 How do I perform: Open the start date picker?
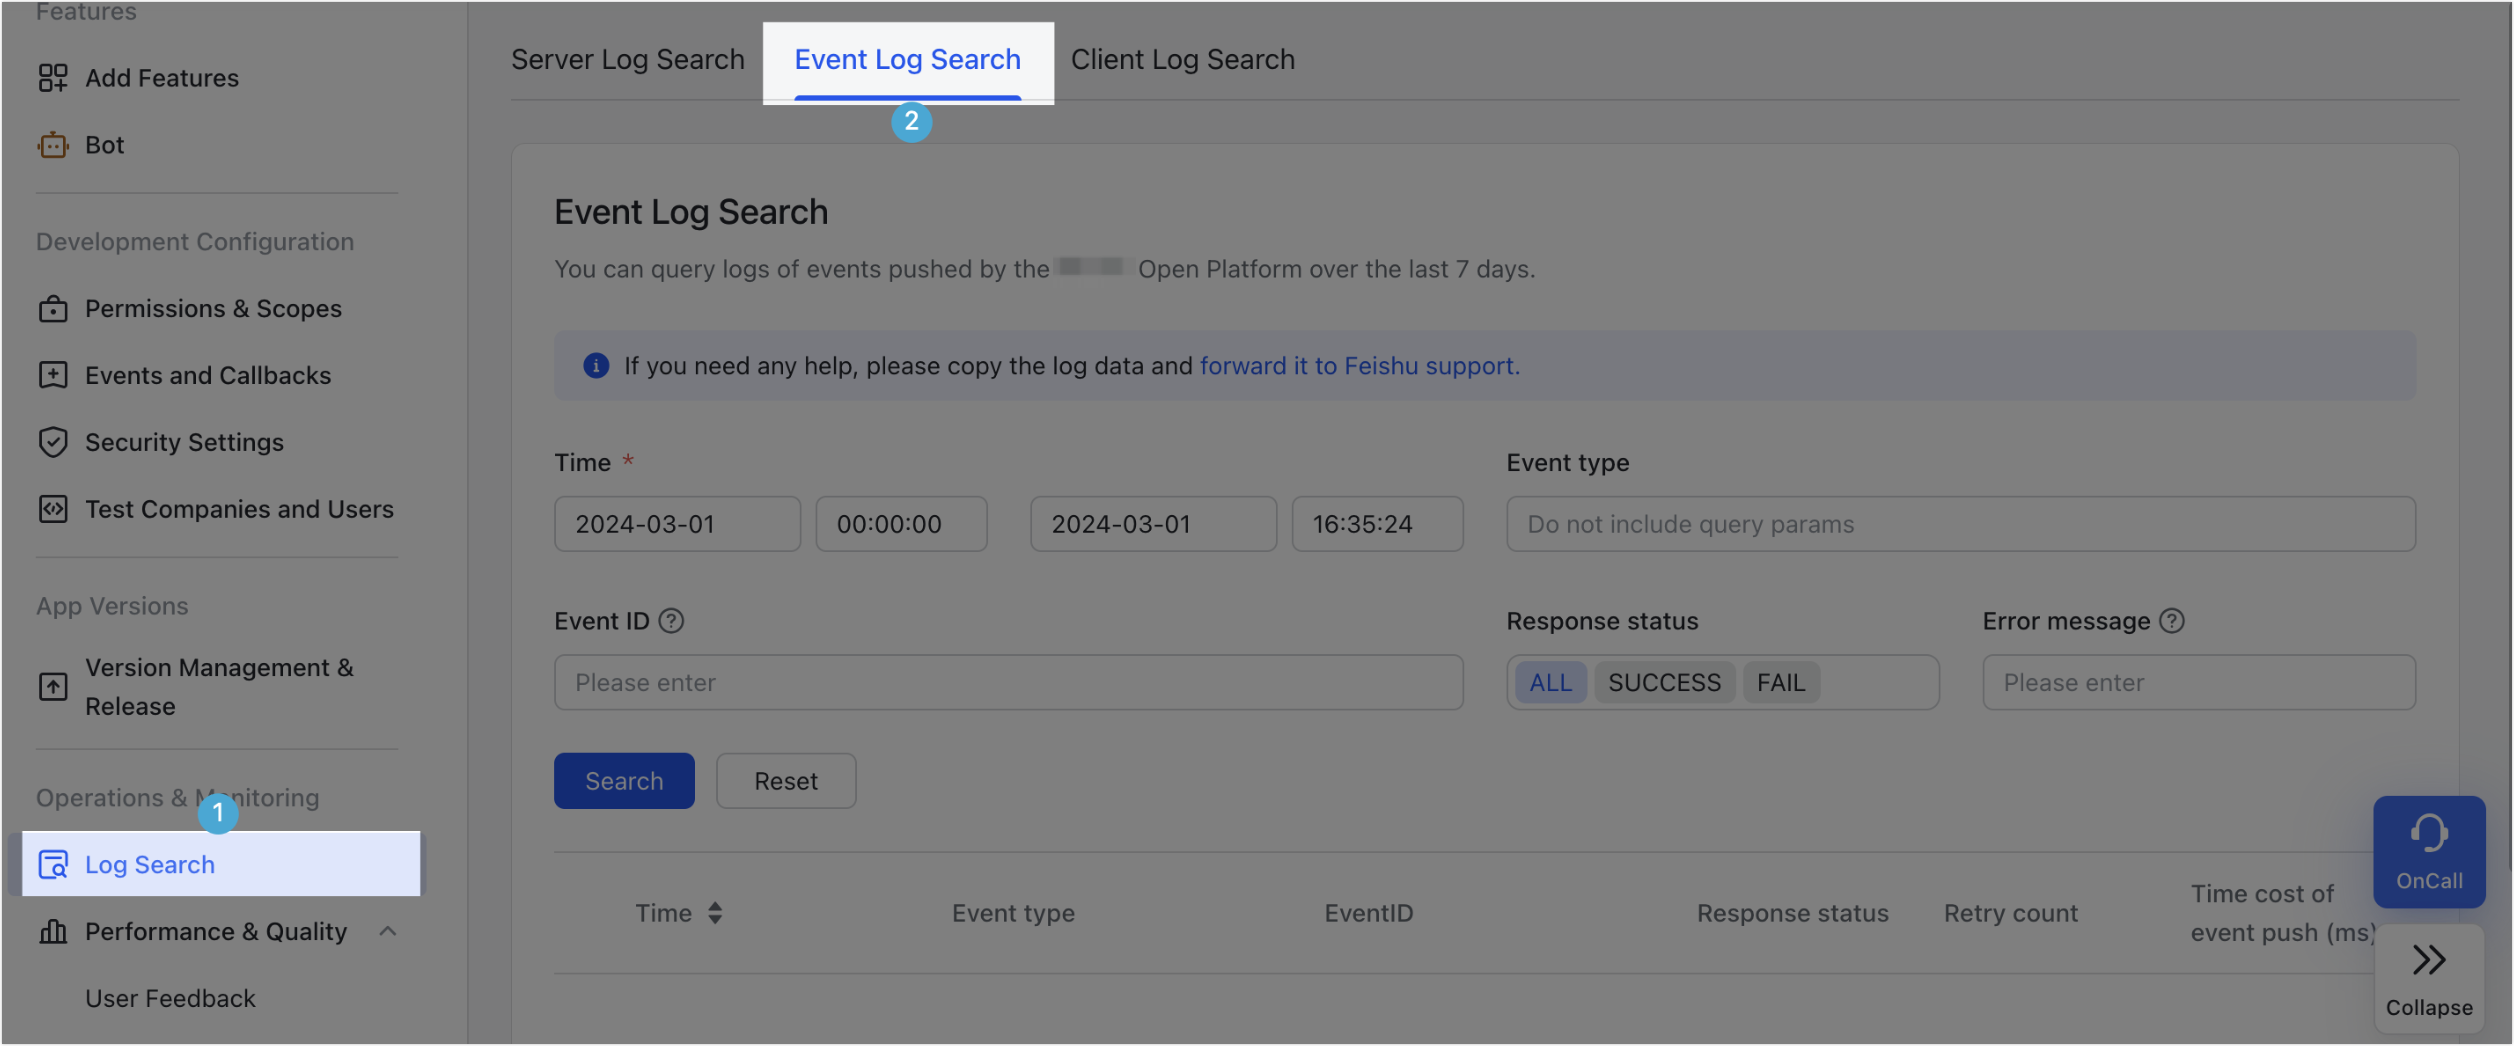(x=677, y=523)
